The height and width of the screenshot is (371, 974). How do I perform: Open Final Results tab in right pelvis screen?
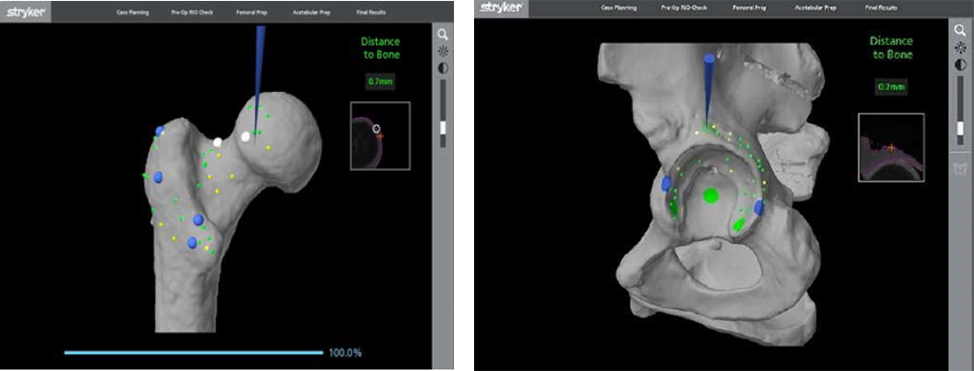click(880, 9)
